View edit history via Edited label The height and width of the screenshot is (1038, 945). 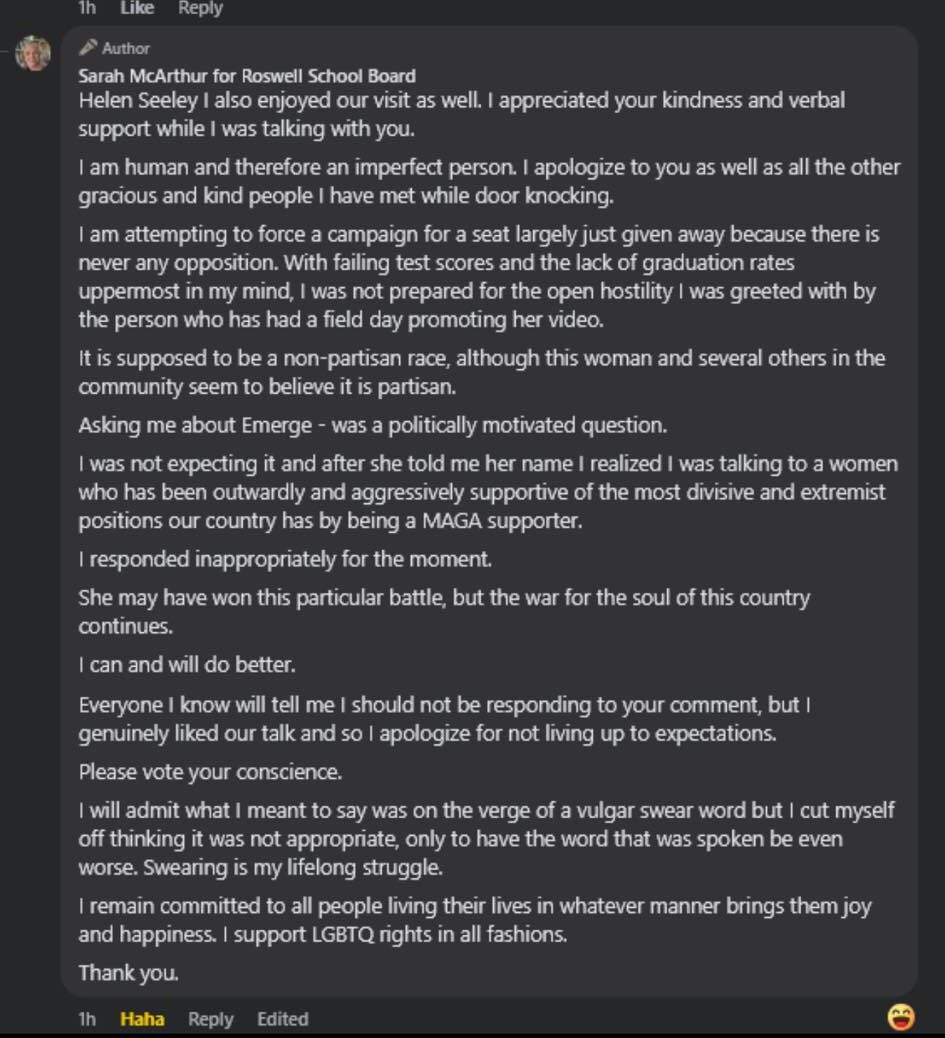[282, 1019]
